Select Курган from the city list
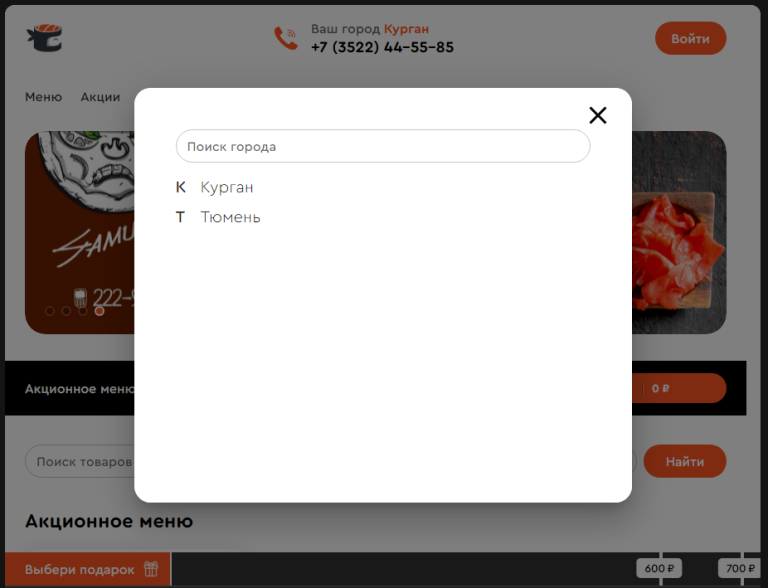Image resolution: width=768 pixels, height=588 pixels. click(227, 187)
